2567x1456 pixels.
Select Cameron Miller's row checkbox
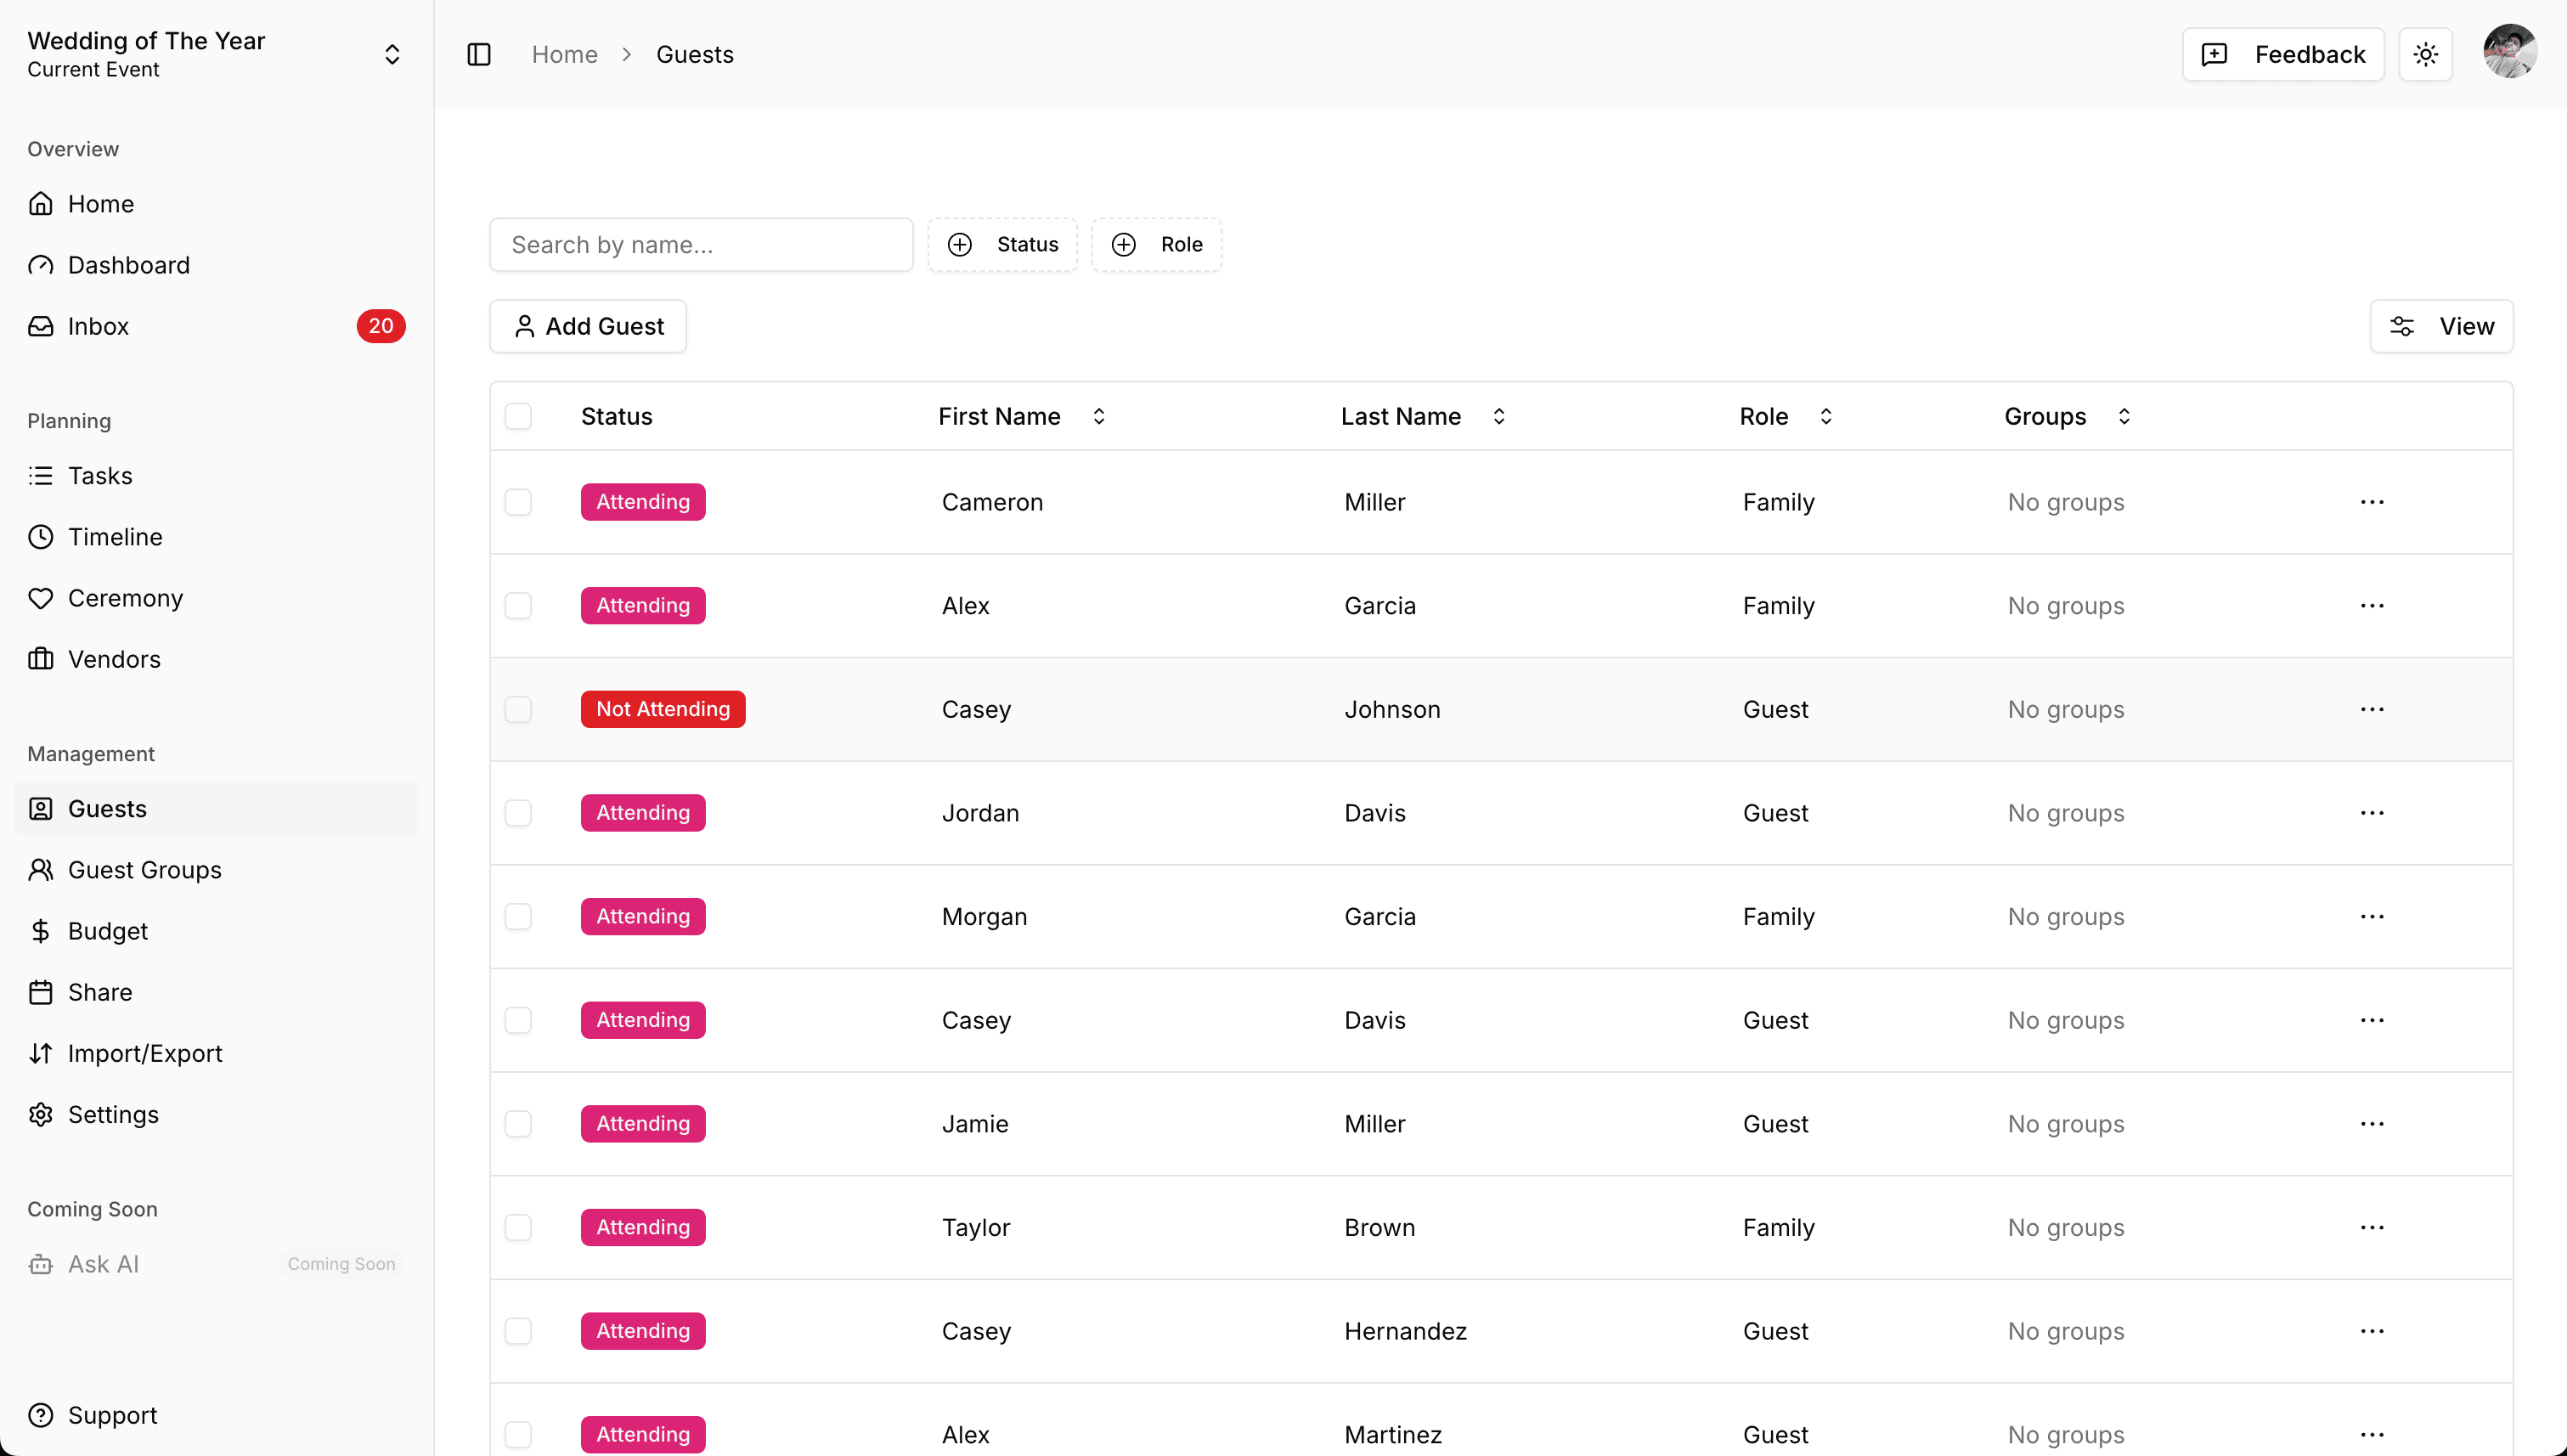point(518,502)
